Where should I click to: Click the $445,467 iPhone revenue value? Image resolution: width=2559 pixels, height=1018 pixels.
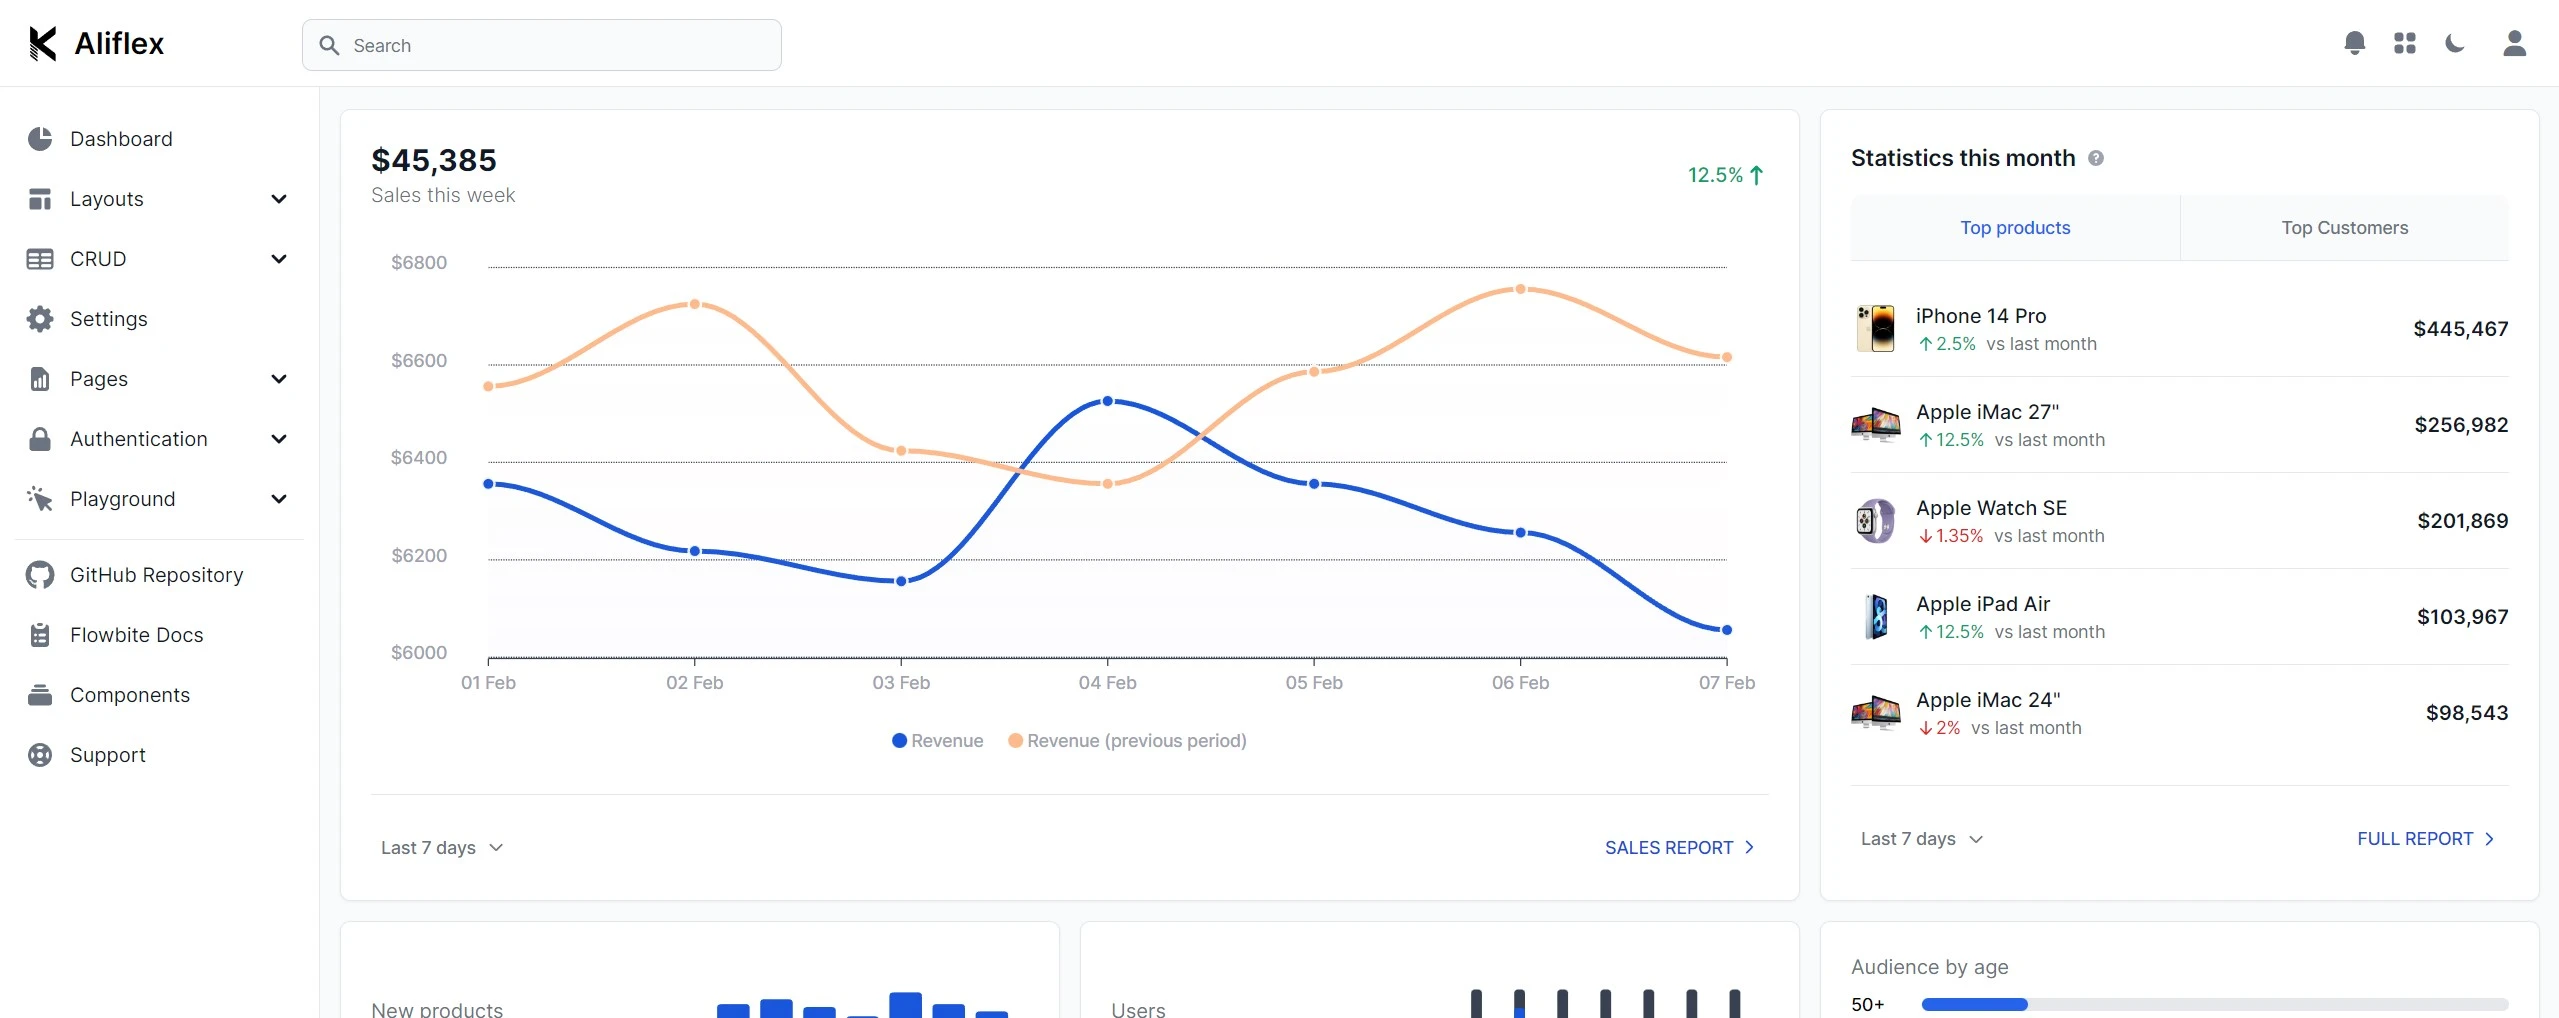[2460, 329]
